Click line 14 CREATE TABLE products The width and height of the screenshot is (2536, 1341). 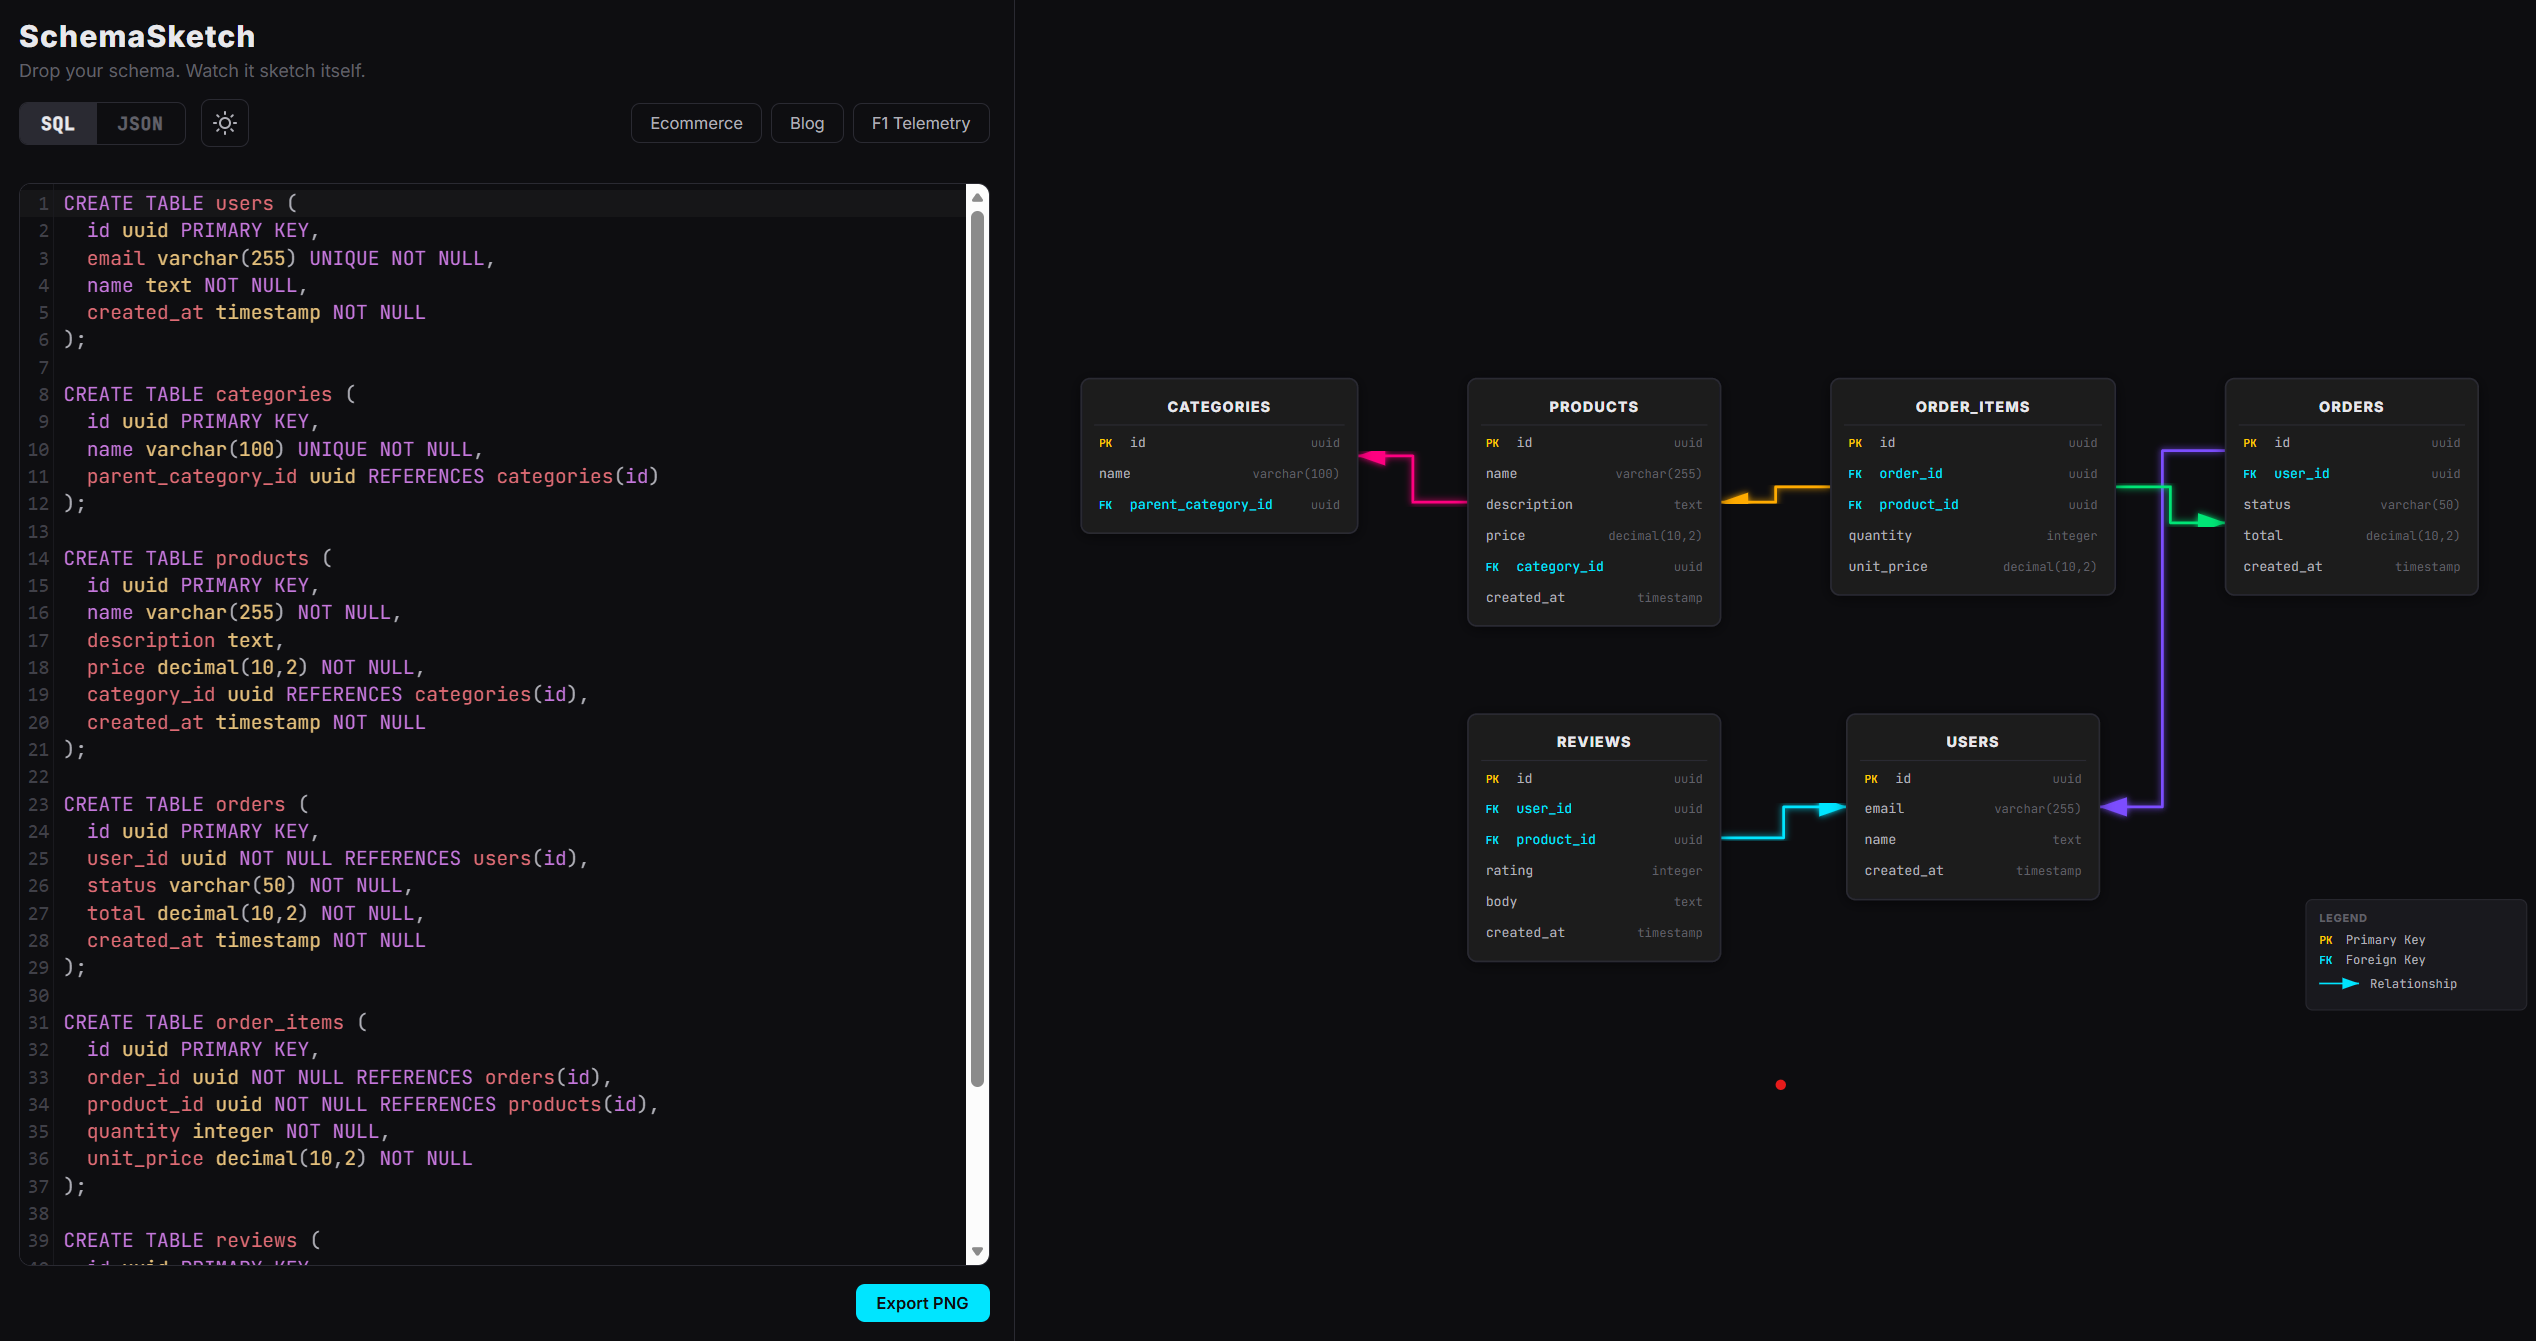click(198, 558)
